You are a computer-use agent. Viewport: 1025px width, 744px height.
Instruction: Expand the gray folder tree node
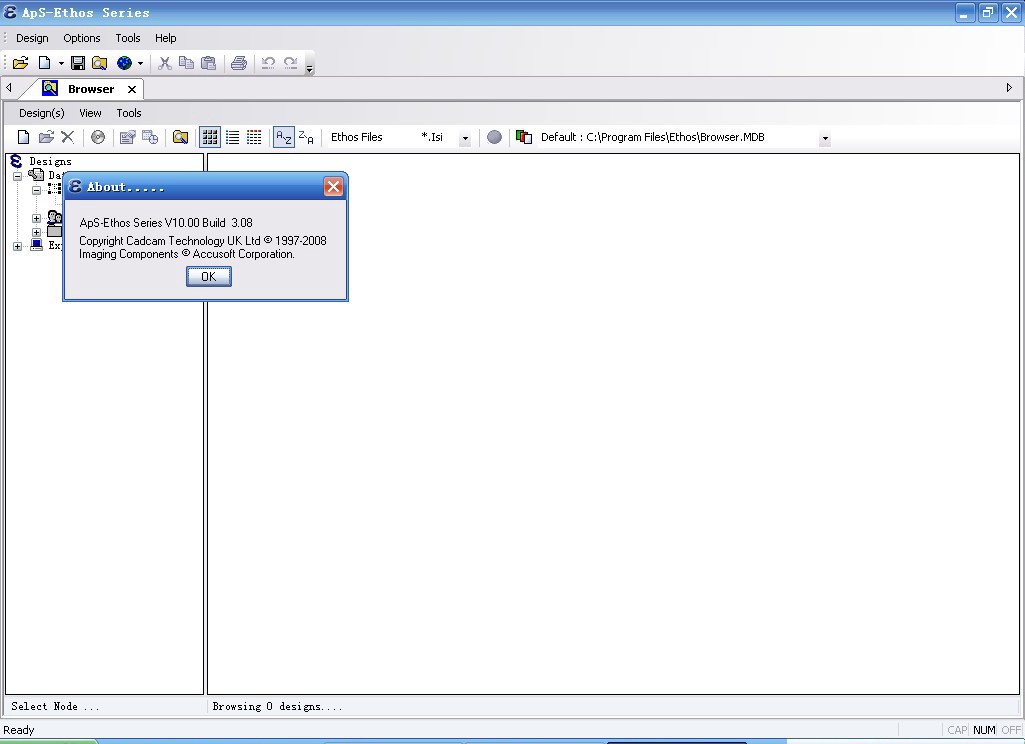(x=37, y=232)
